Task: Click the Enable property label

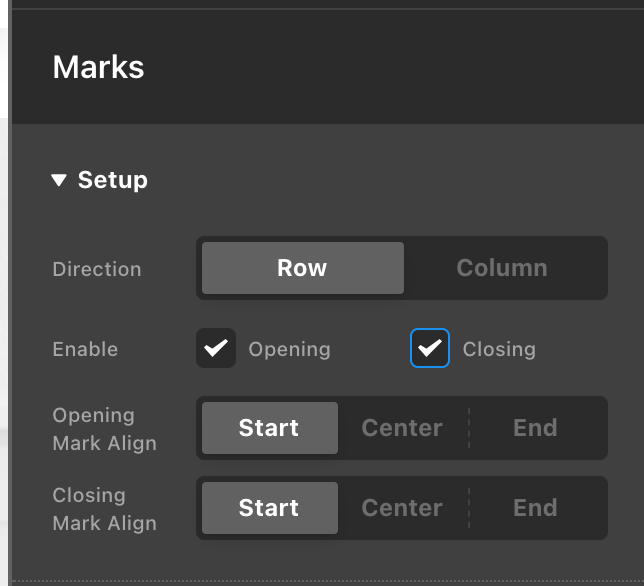Action: point(85,349)
